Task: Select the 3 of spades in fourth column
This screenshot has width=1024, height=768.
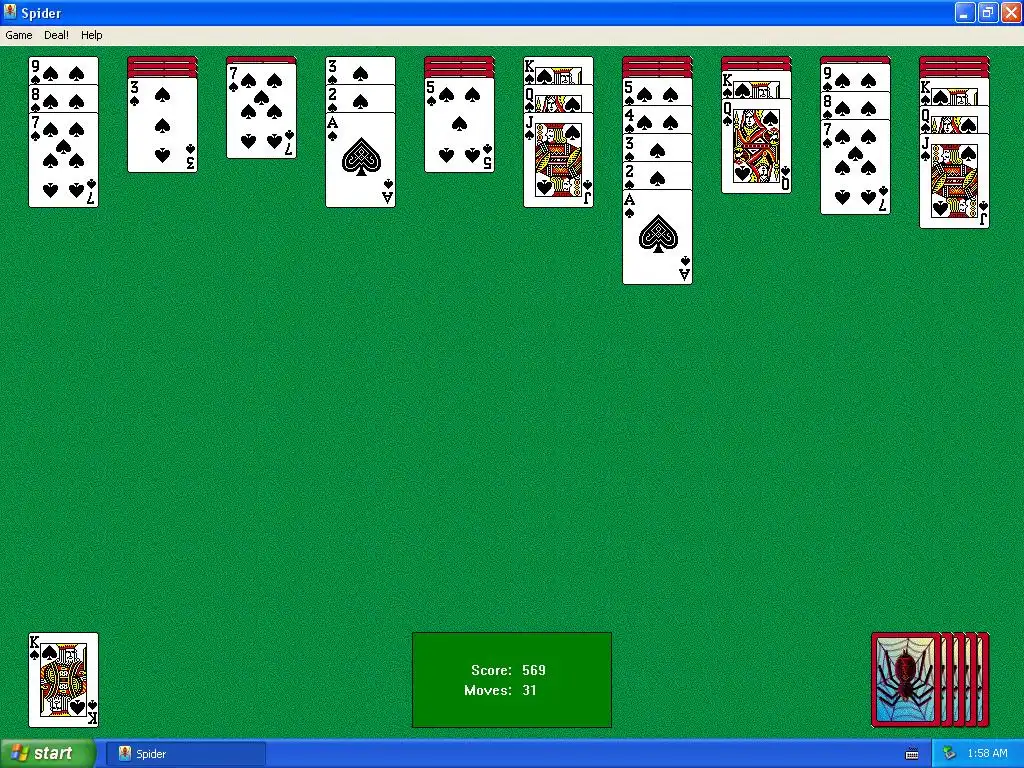Action: point(360,70)
